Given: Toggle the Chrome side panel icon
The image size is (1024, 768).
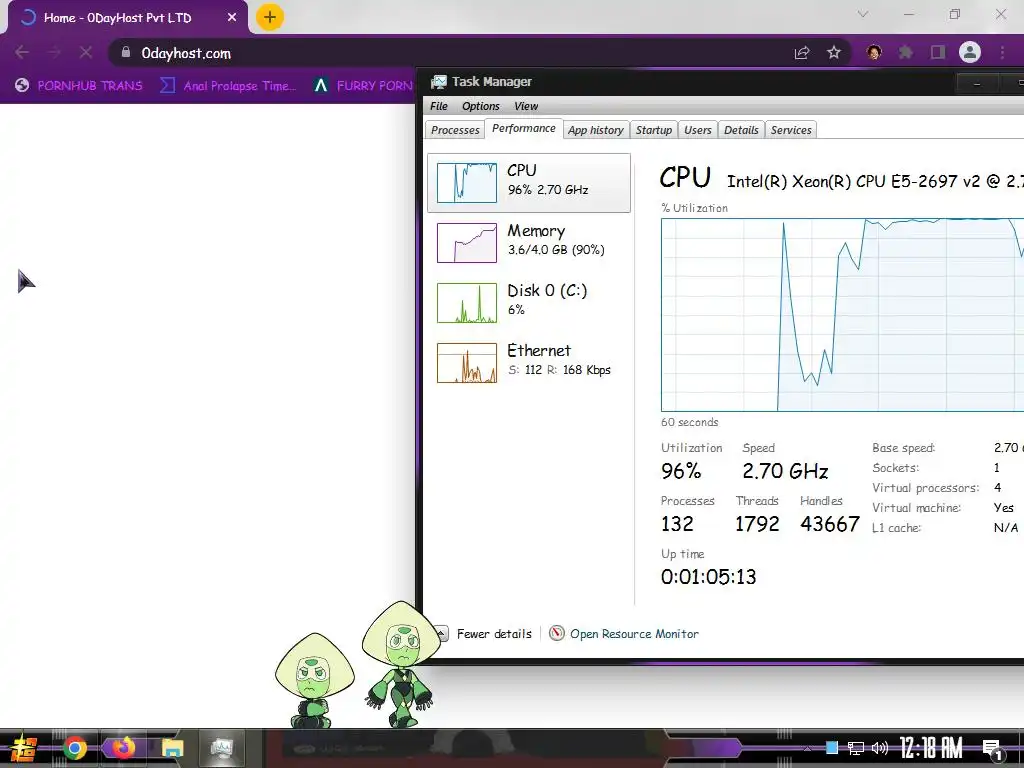Looking at the screenshot, I should pos(938,52).
